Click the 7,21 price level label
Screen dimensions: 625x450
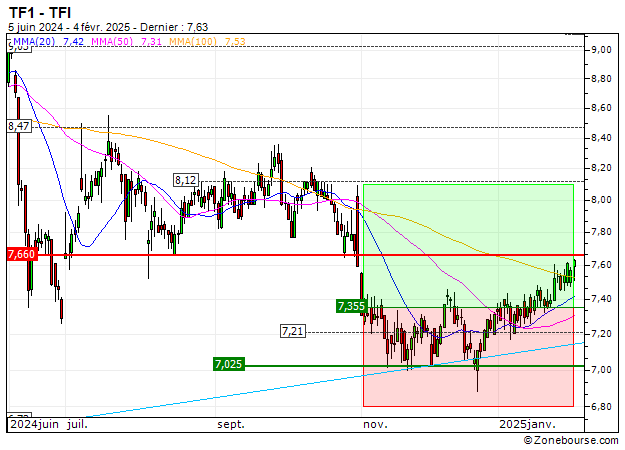[x=292, y=330]
